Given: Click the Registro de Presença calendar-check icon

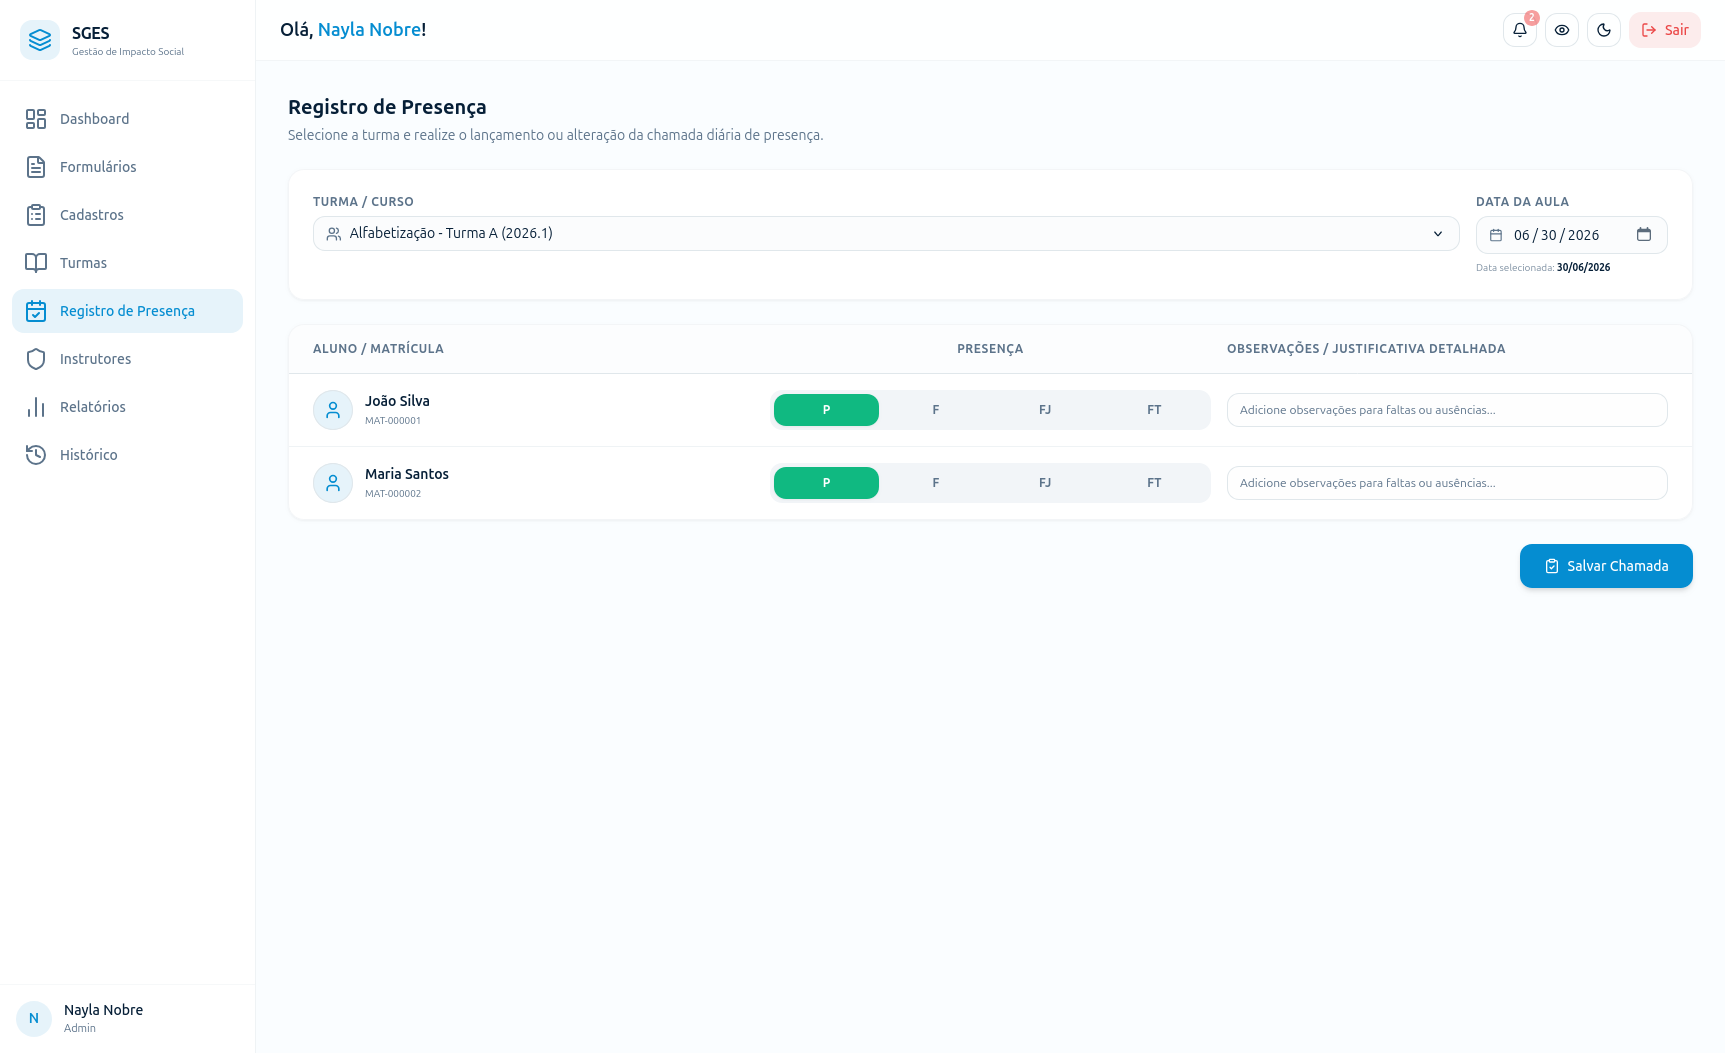Looking at the screenshot, I should click(x=36, y=311).
